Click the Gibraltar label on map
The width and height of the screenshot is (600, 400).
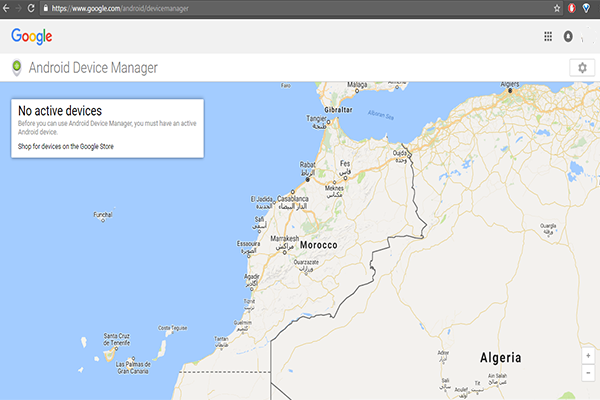coord(338,110)
